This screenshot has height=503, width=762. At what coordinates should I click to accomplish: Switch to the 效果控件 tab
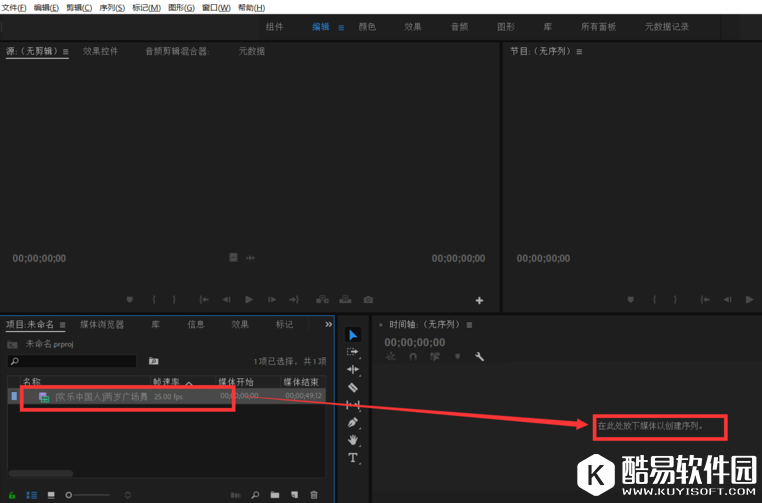point(100,50)
